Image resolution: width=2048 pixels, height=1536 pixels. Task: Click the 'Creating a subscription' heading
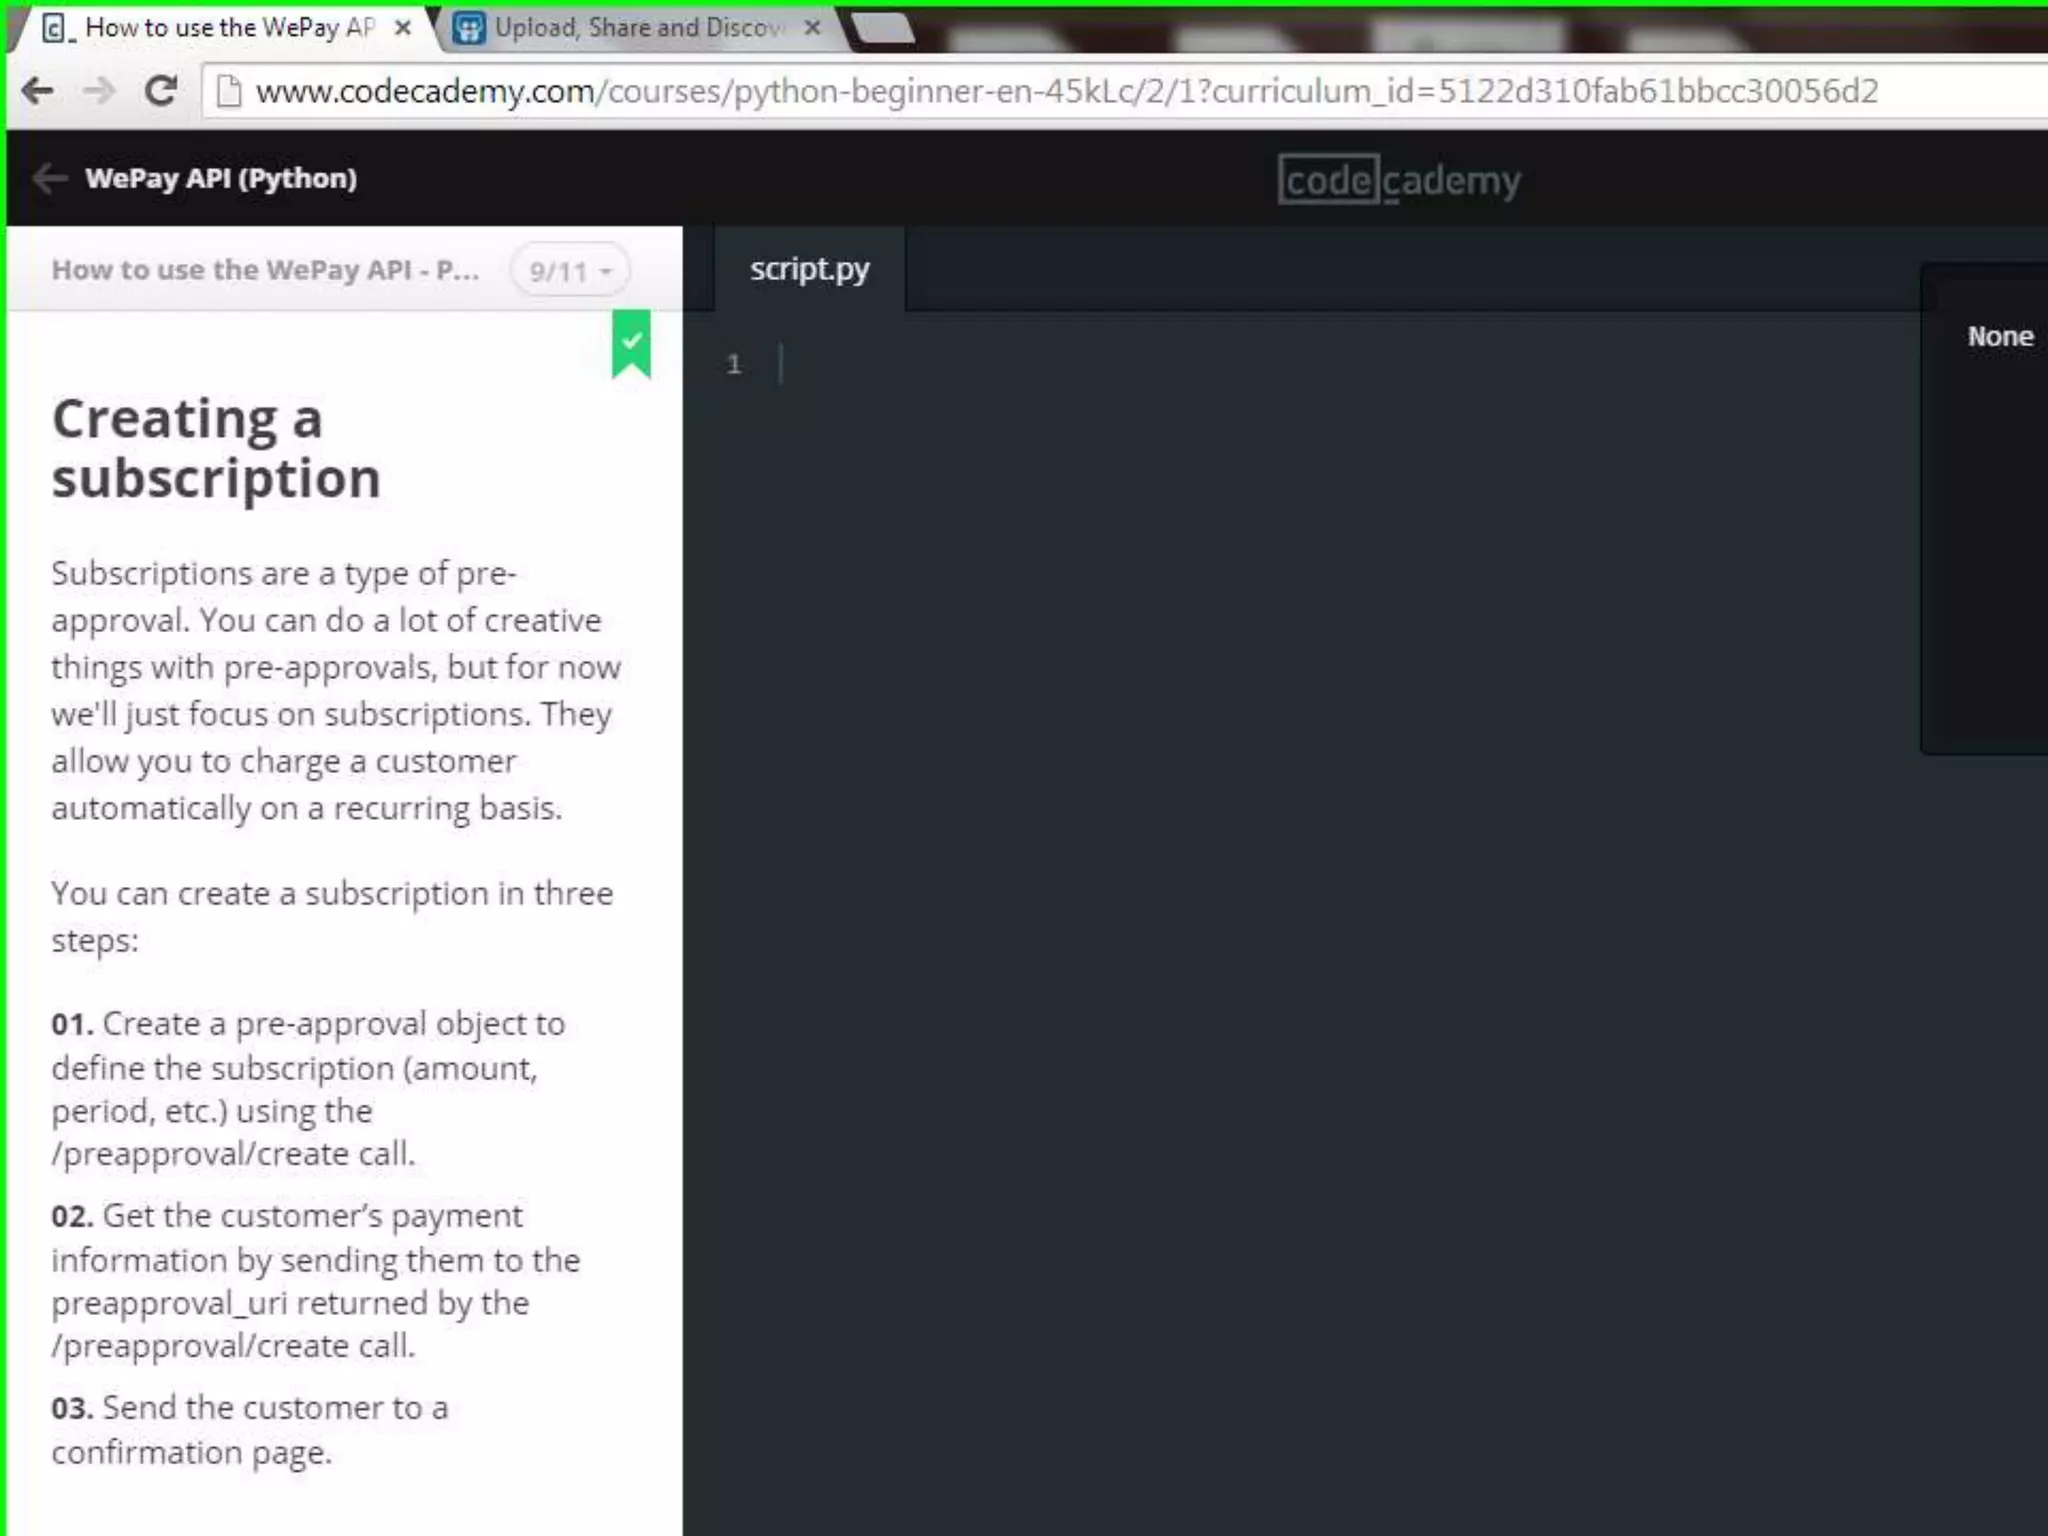(x=216, y=448)
